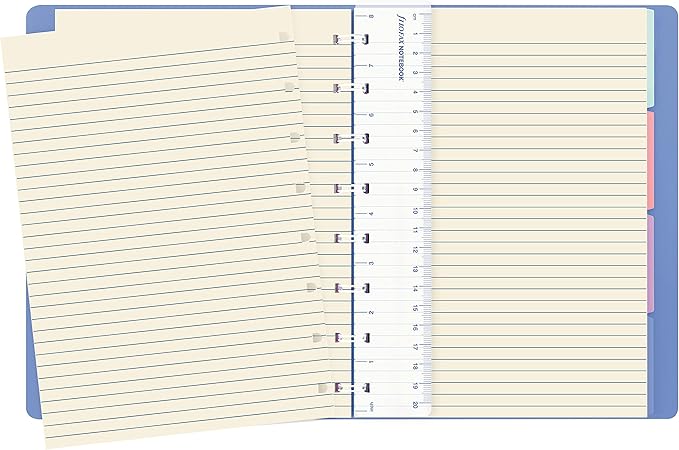Click the 5 on the ruler's inch scale
Viewport: 679px width, 450px height.
pos(371,165)
